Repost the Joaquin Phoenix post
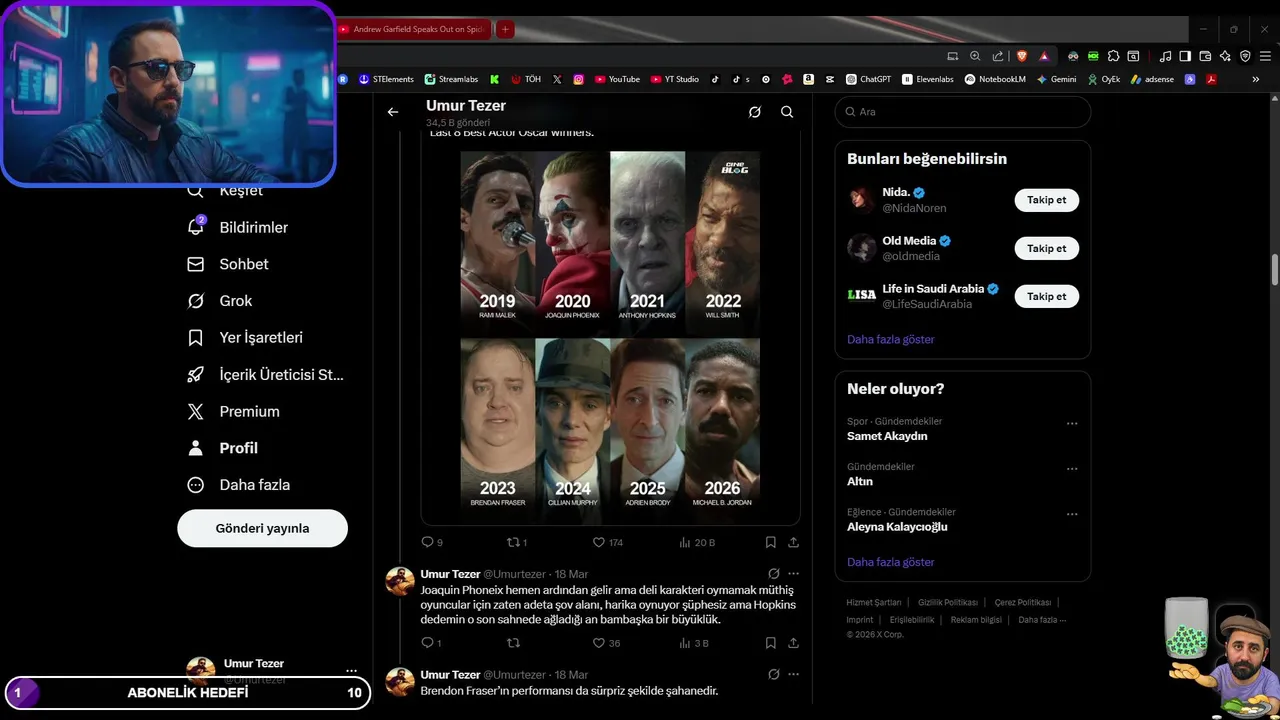 point(513,643)
